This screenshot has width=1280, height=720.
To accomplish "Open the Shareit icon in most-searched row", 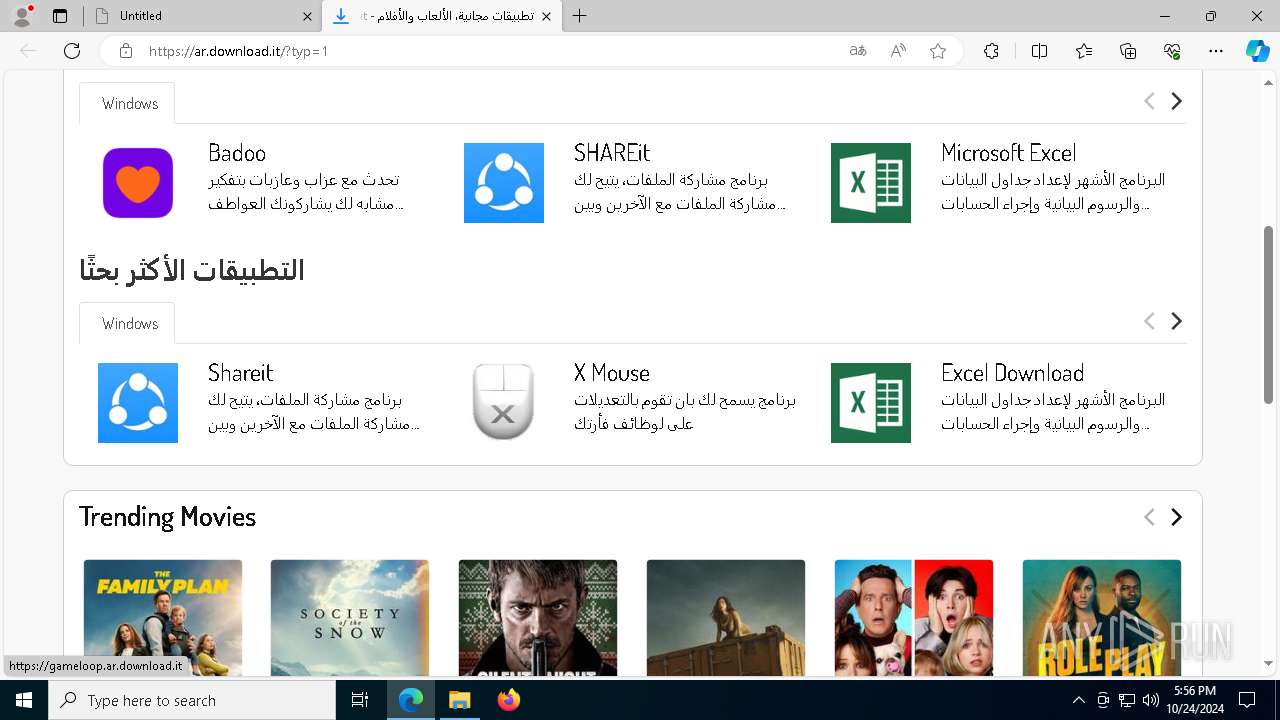I will [138, 403].
